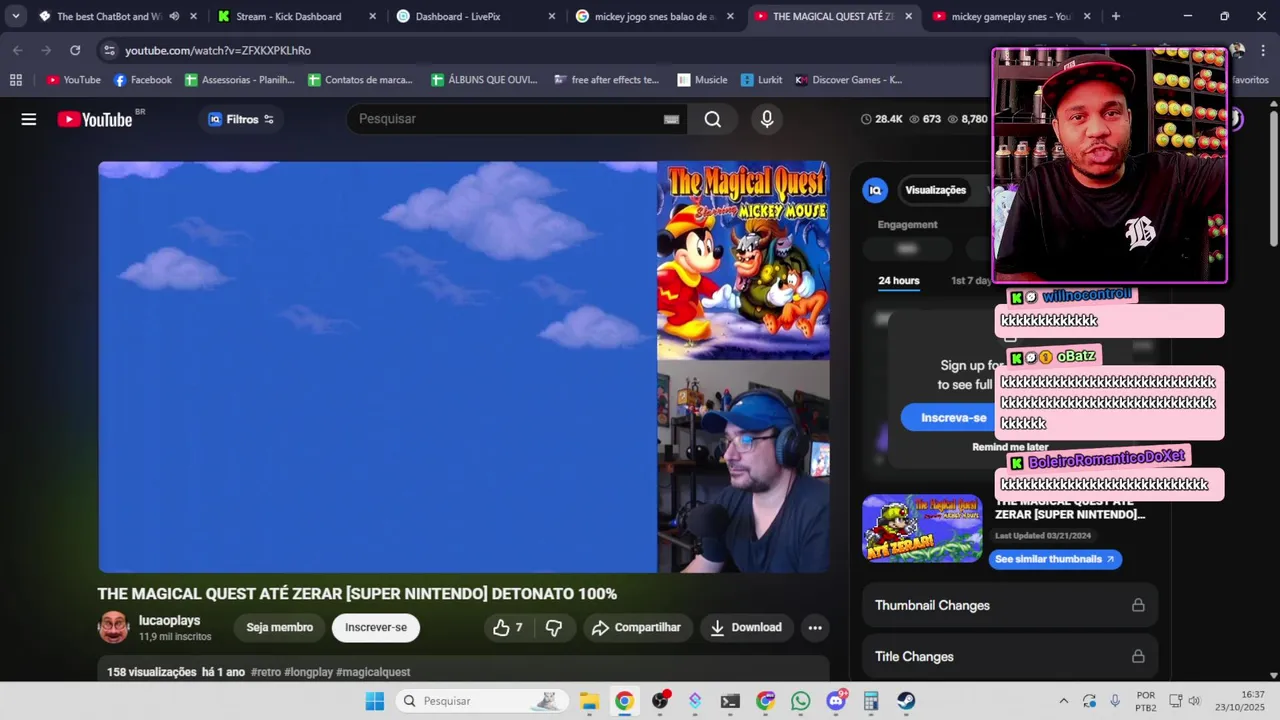Select the Visualizações tab in vidIQ panel
1280x720 pixels.
936,190
